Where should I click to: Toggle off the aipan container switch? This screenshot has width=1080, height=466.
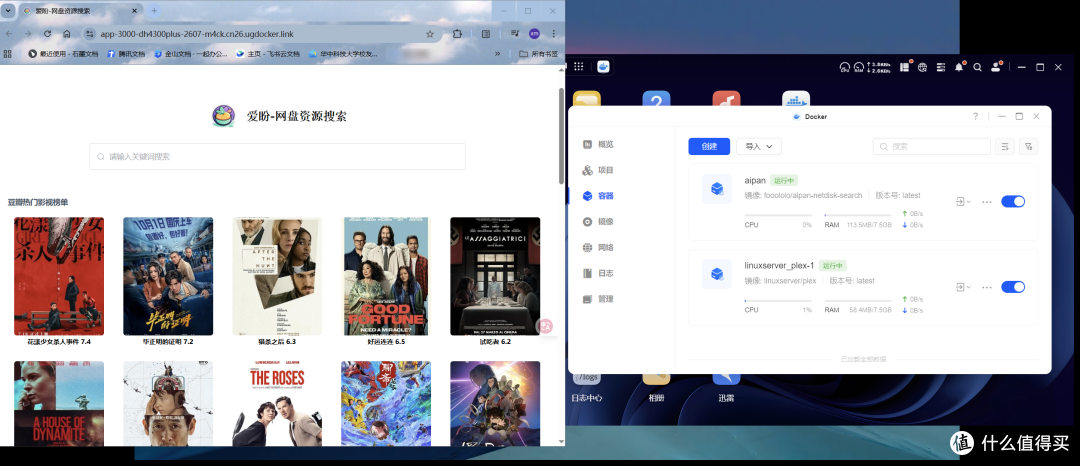1013,202
